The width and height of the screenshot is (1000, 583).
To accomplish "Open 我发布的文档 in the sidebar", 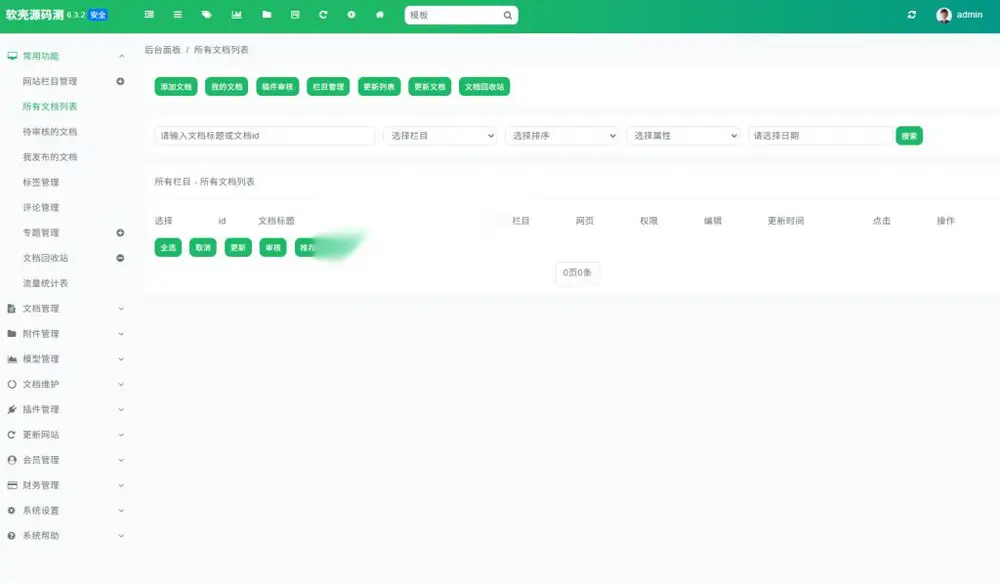I will pyautogui.click(x=50, y=157).
